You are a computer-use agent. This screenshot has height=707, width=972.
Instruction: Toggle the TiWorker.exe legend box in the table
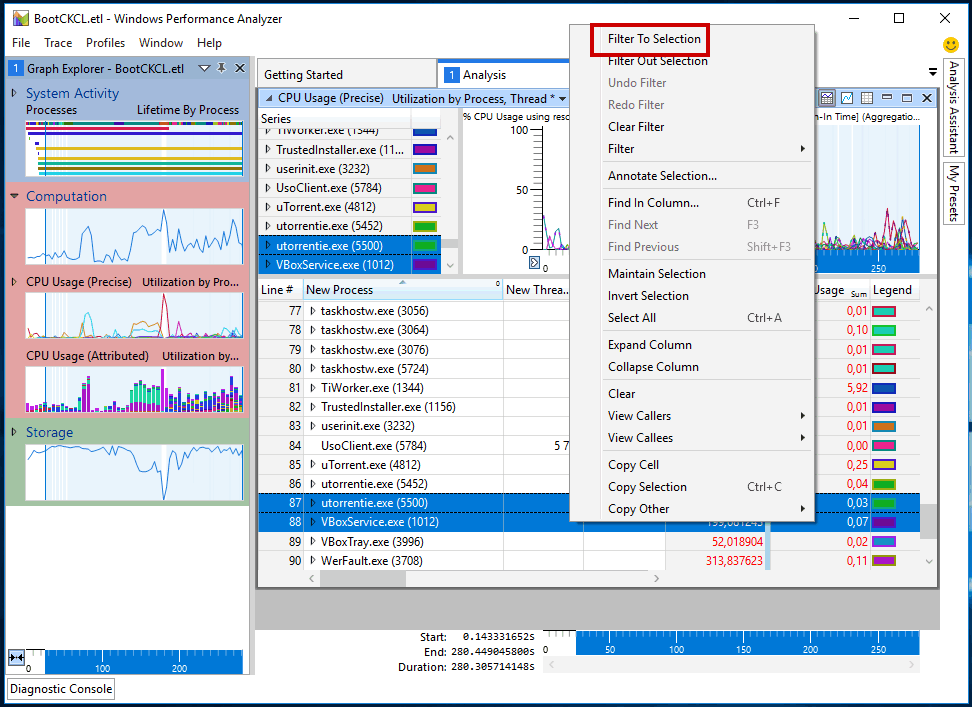884,389
